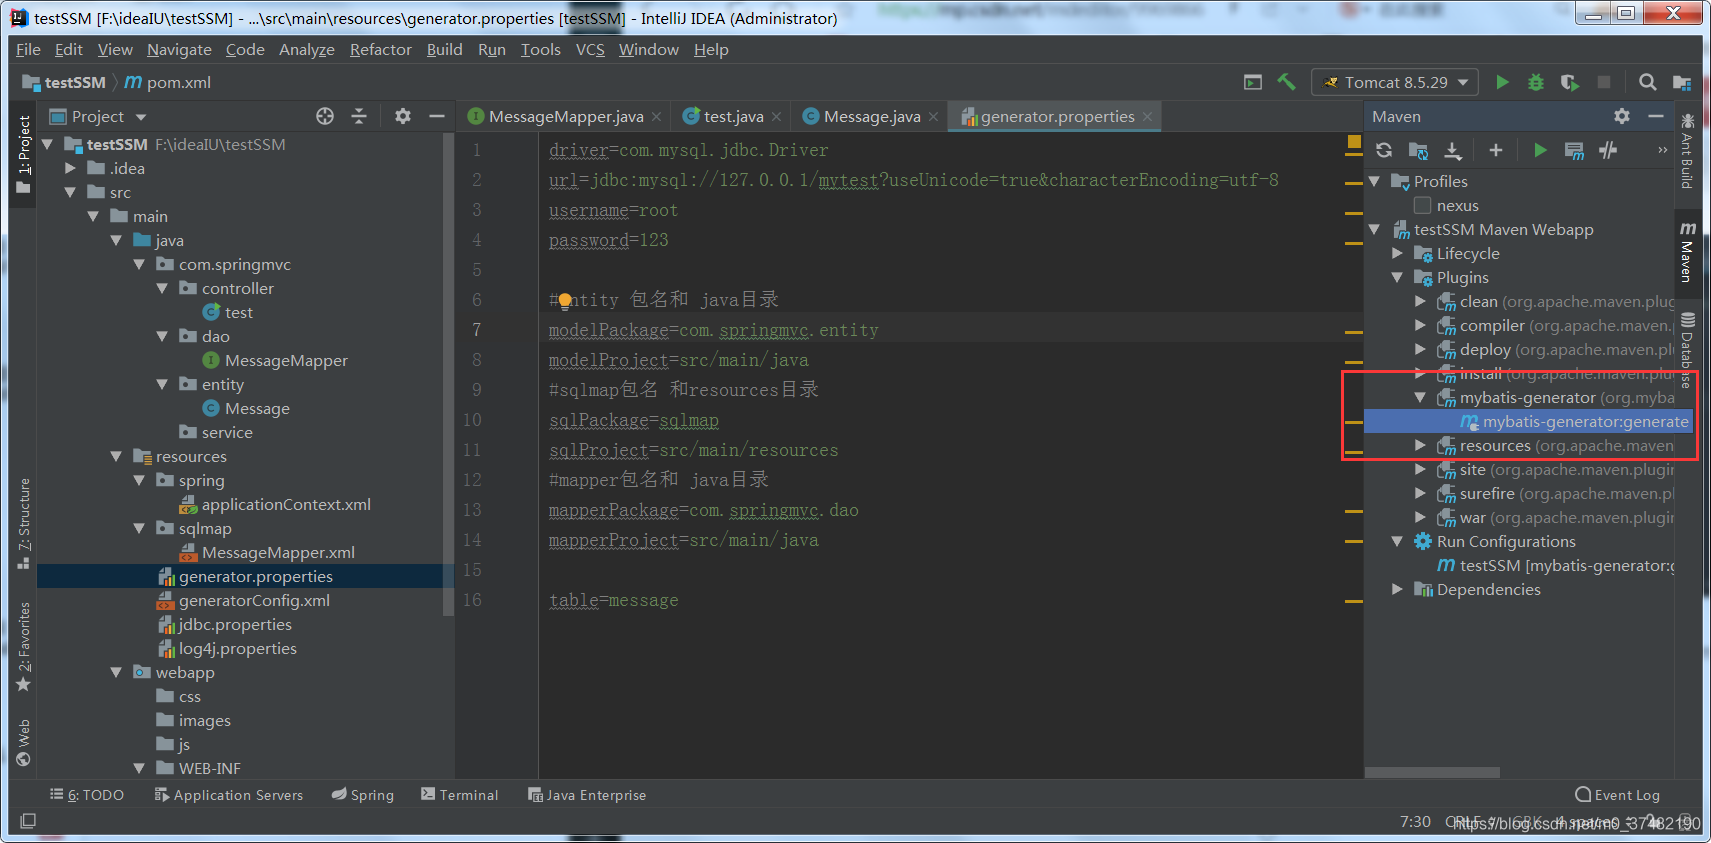Switch to test.java editor tab

733,116
